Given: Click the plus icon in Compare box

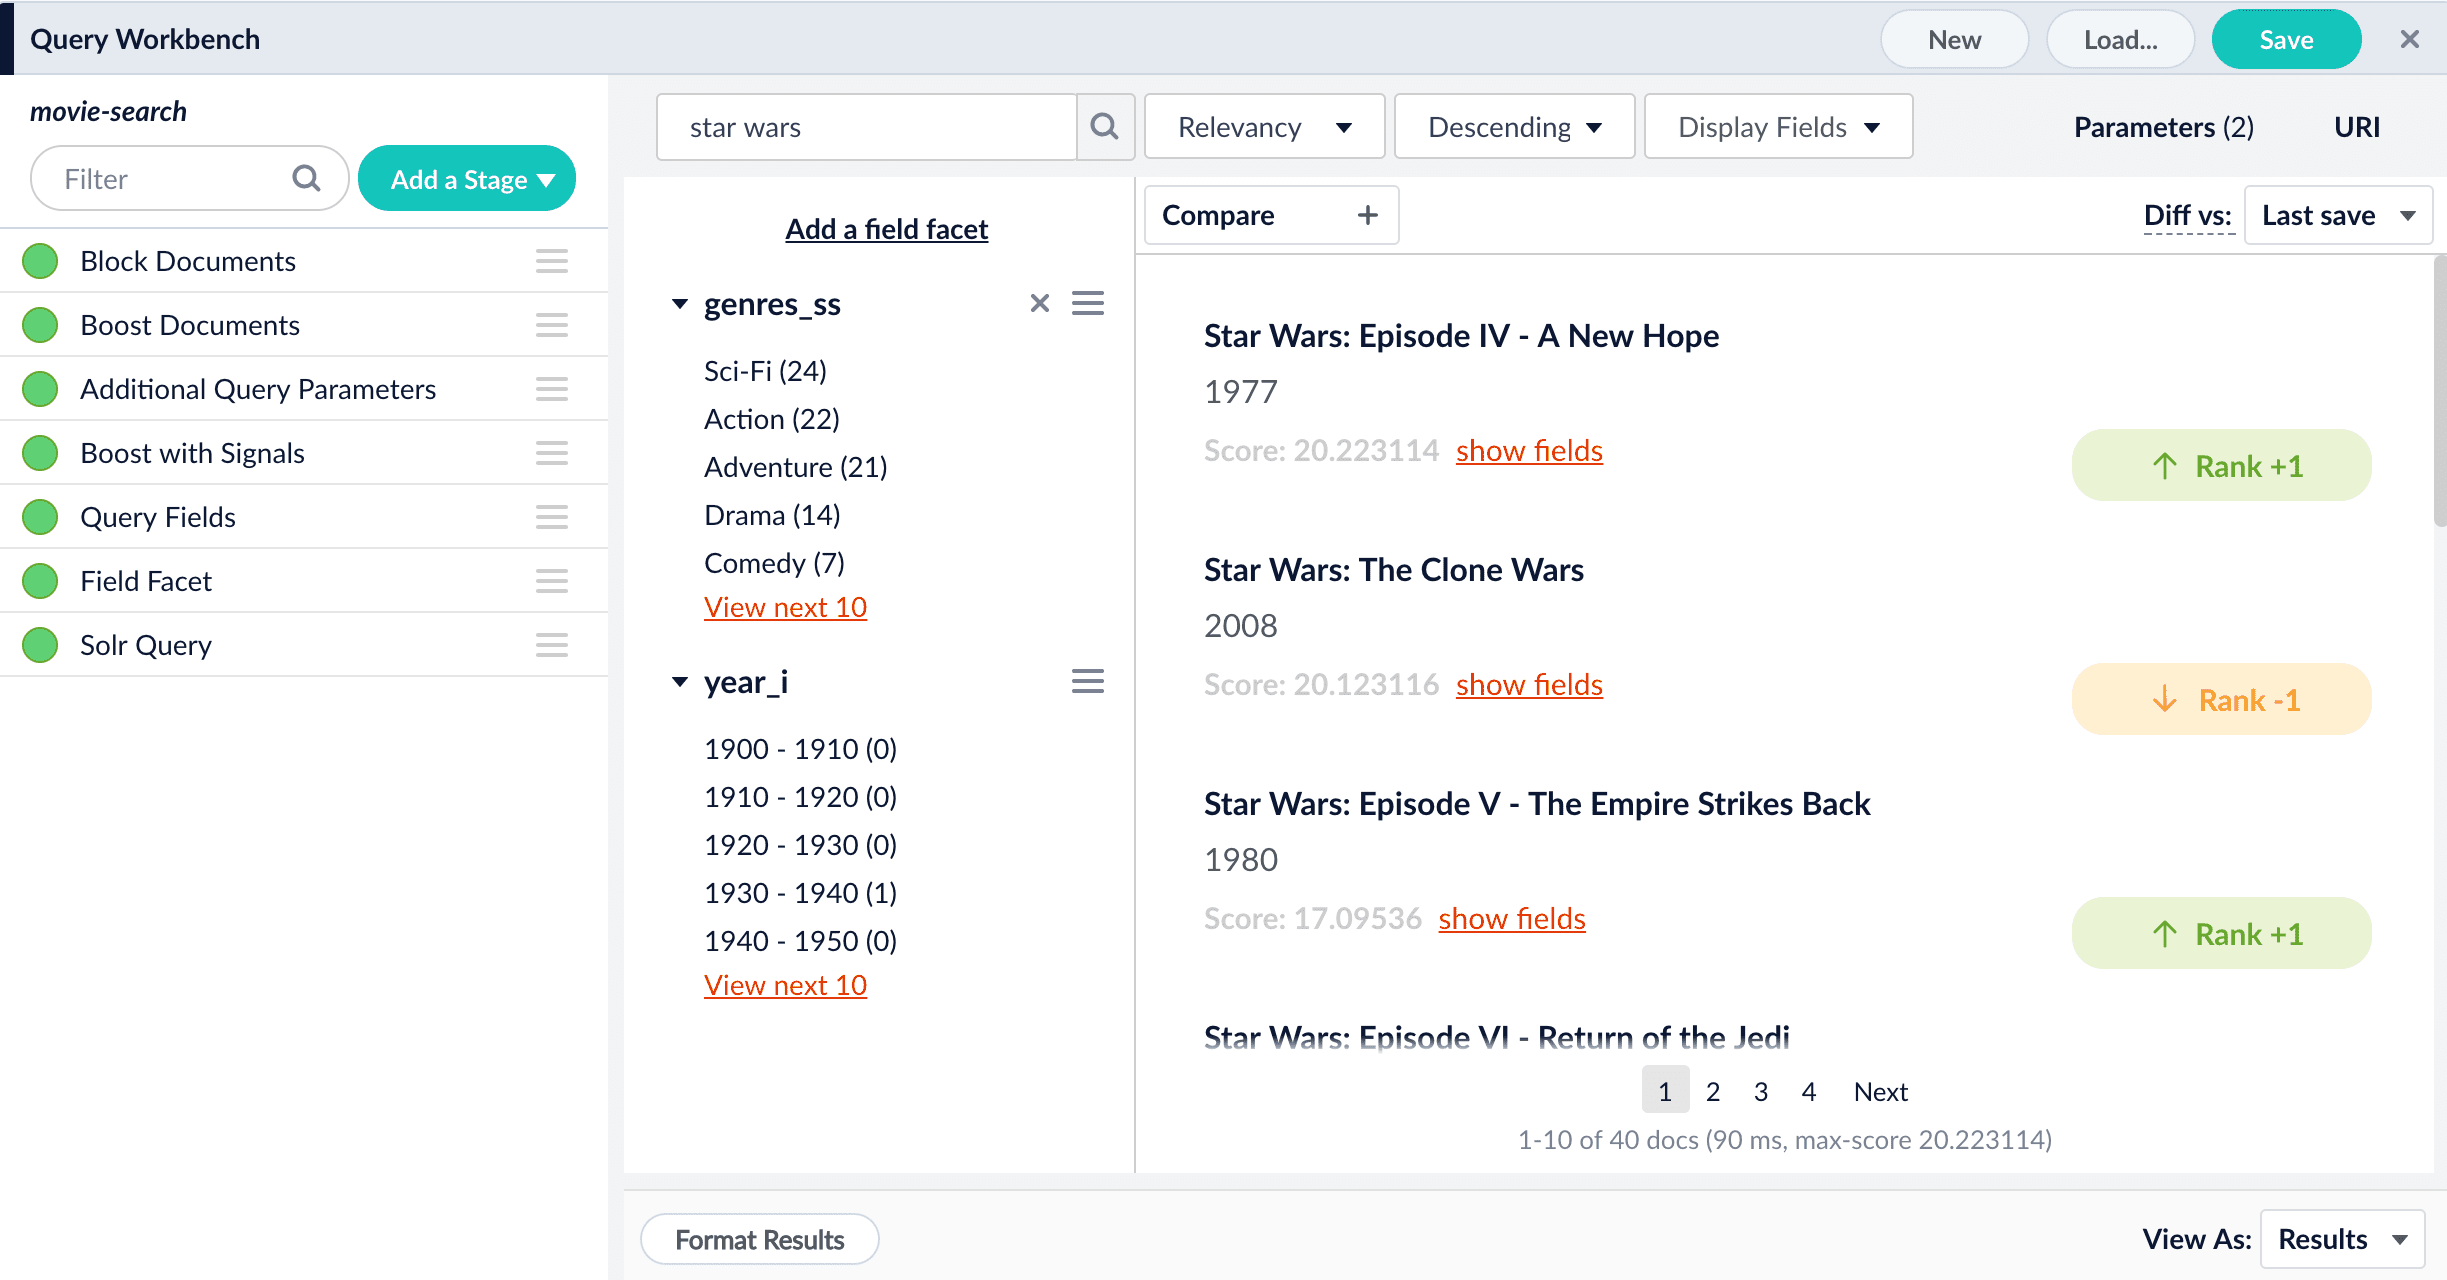Looking at the screenshot, I should [1367, 215].
